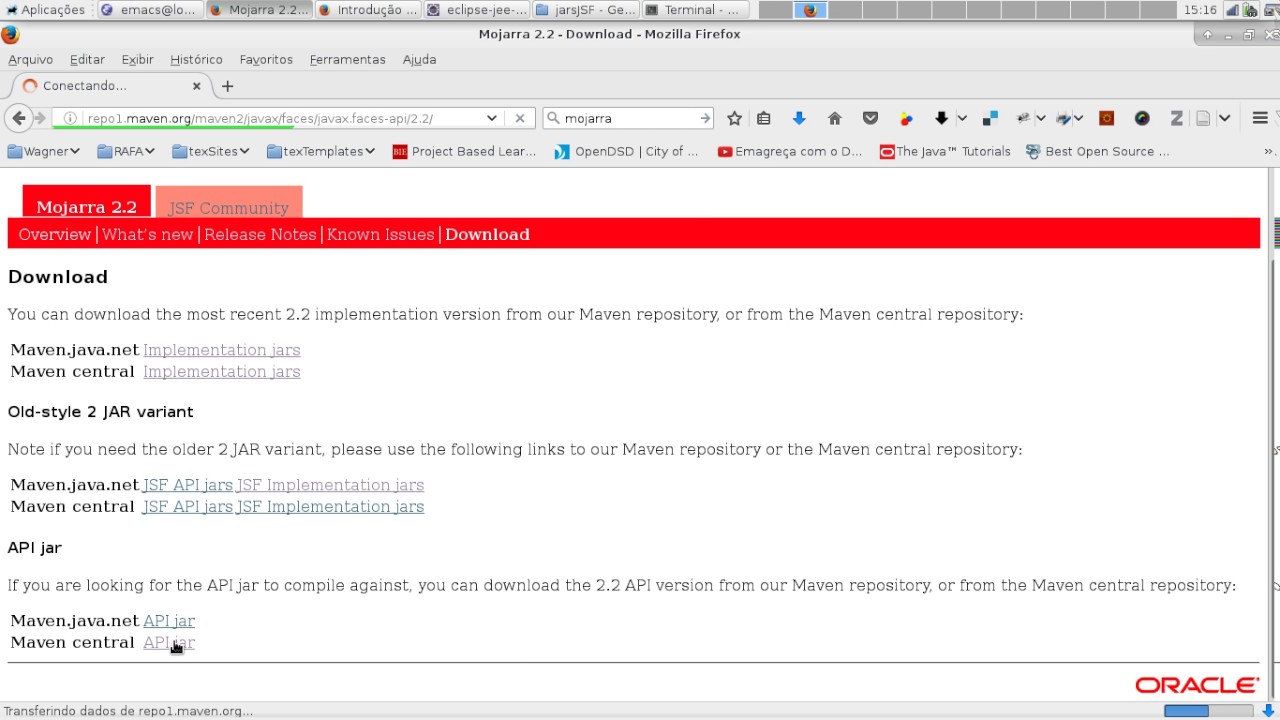Open the What's new link
Screen dimensions: 1280x720
(x=147, y=234)
